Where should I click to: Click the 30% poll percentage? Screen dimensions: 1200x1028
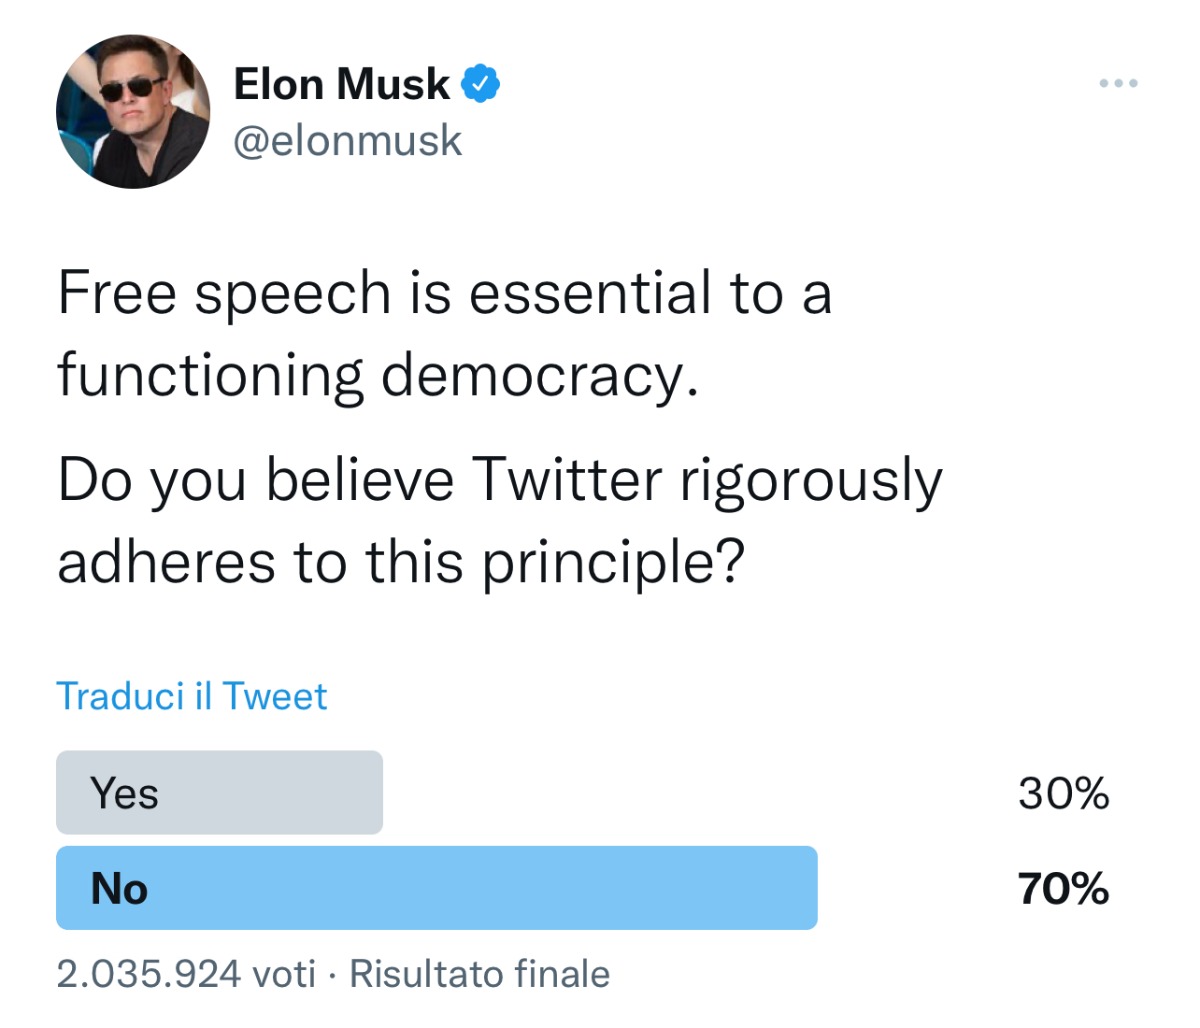click(x=1063, y=794)
